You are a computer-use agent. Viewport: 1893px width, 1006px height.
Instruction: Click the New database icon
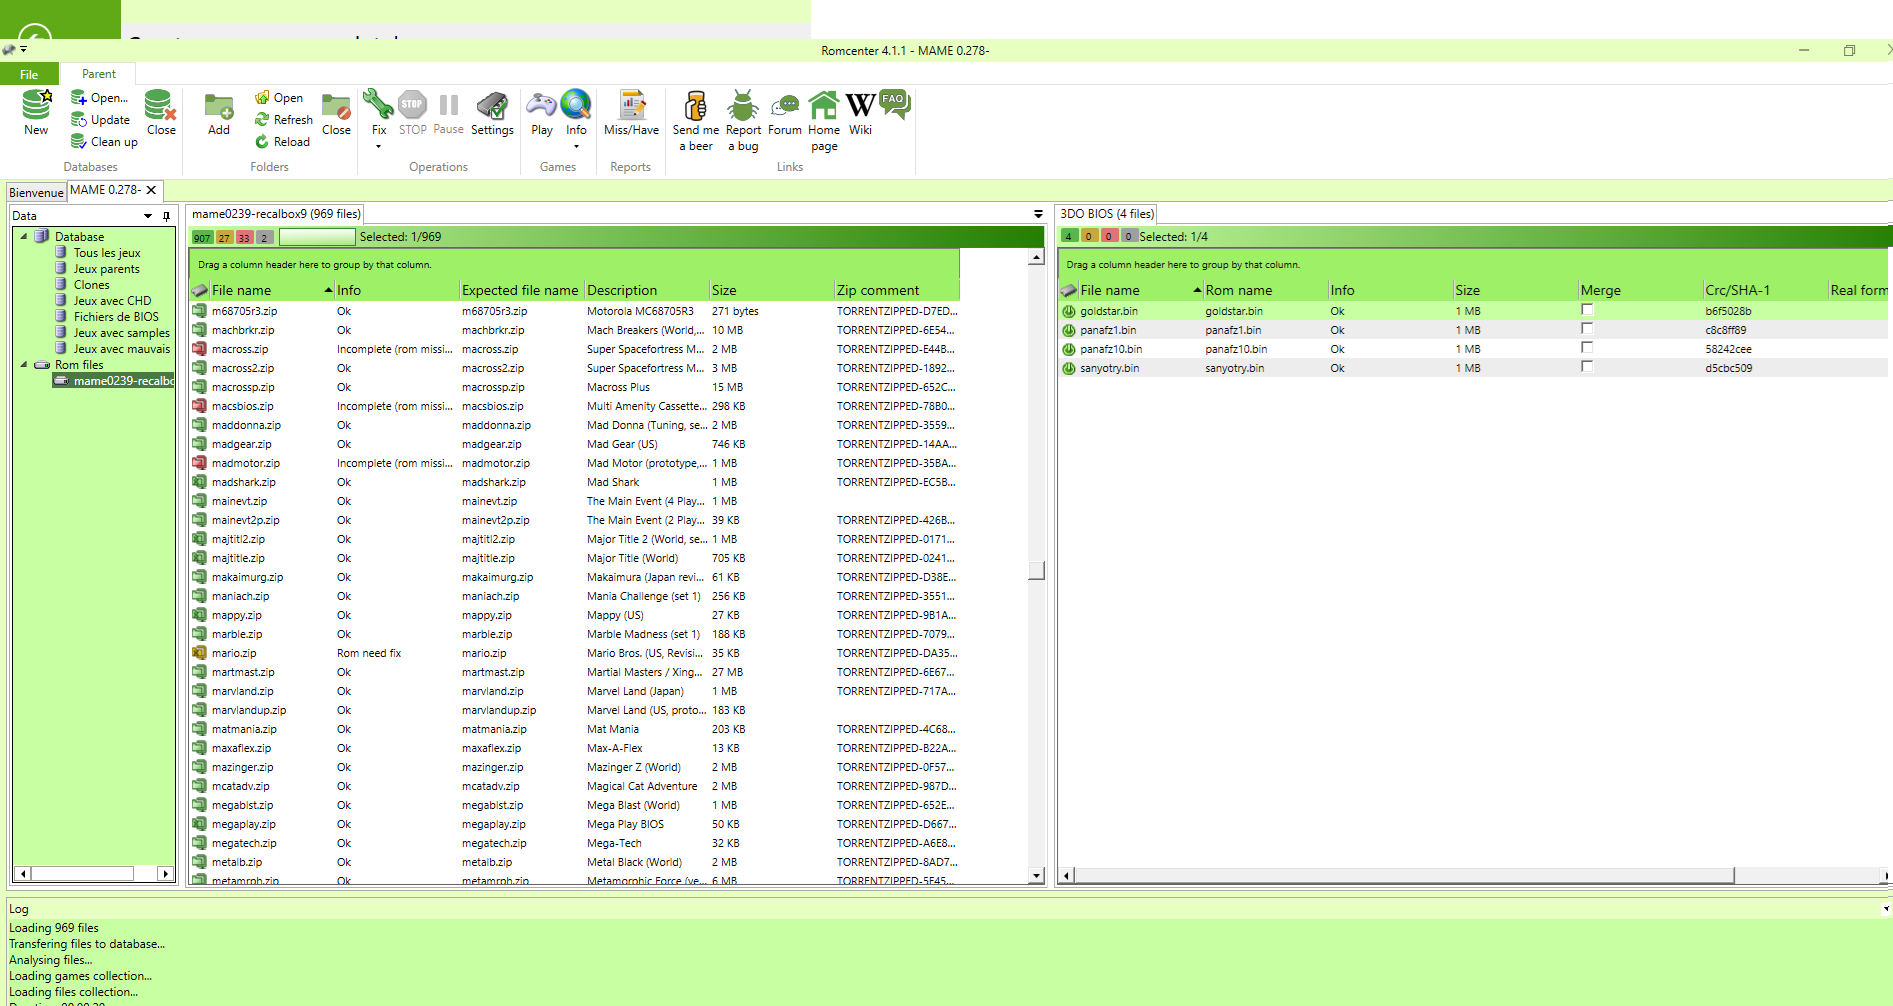tap(36, 106)
